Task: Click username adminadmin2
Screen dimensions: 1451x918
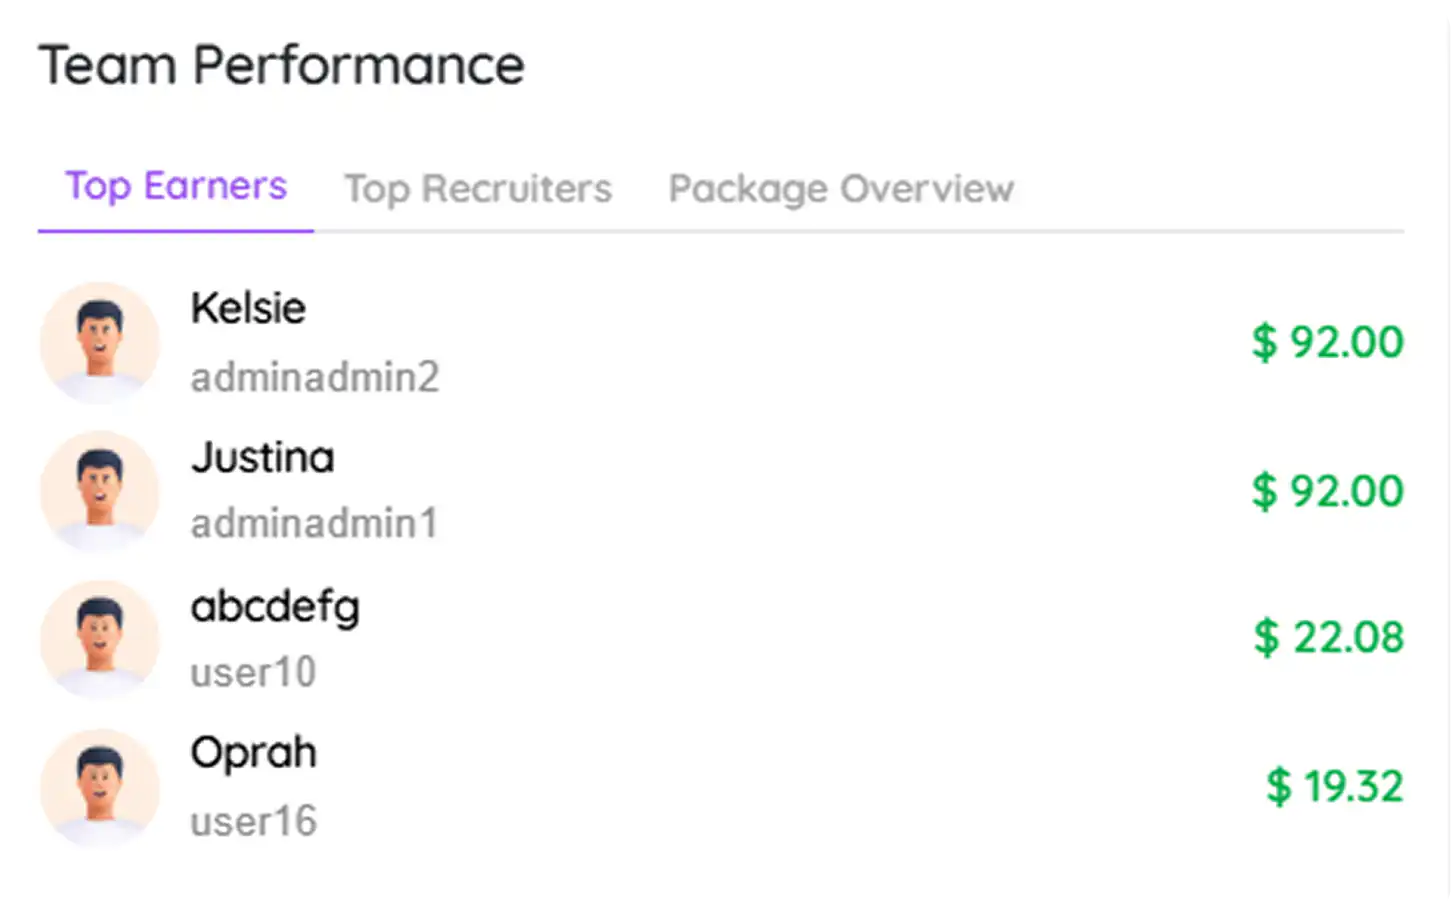Action: tap(315, 377)
